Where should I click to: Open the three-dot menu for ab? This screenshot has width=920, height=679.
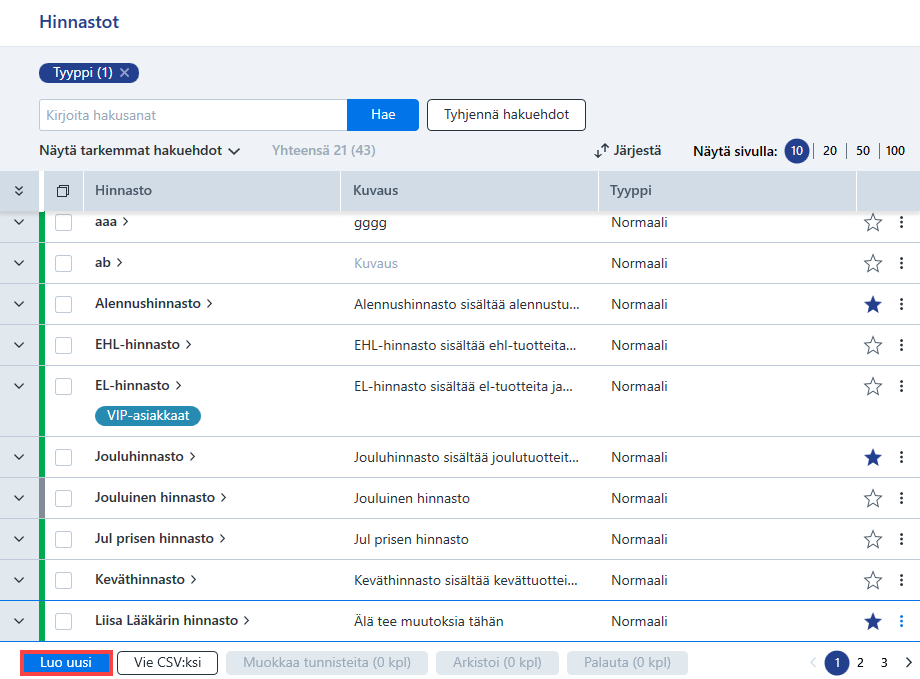pos(901,264)
